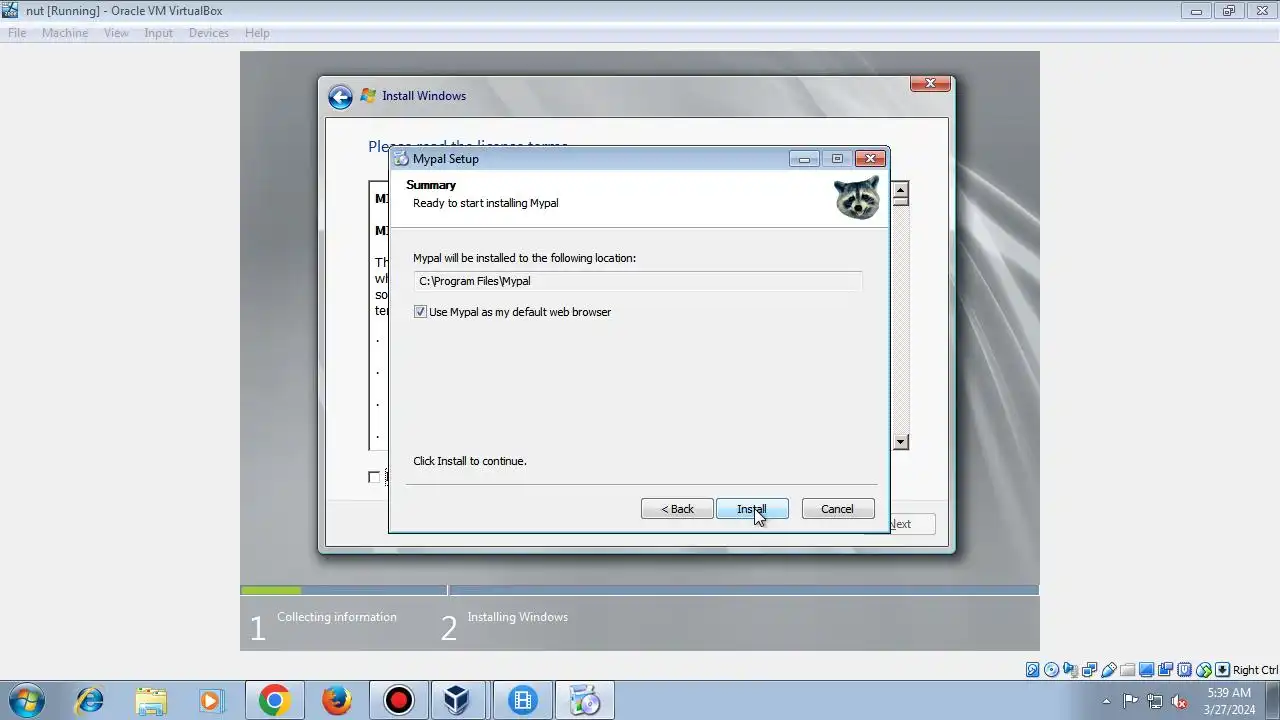Click the Right Ctrl host key label

click(1255, 670)
